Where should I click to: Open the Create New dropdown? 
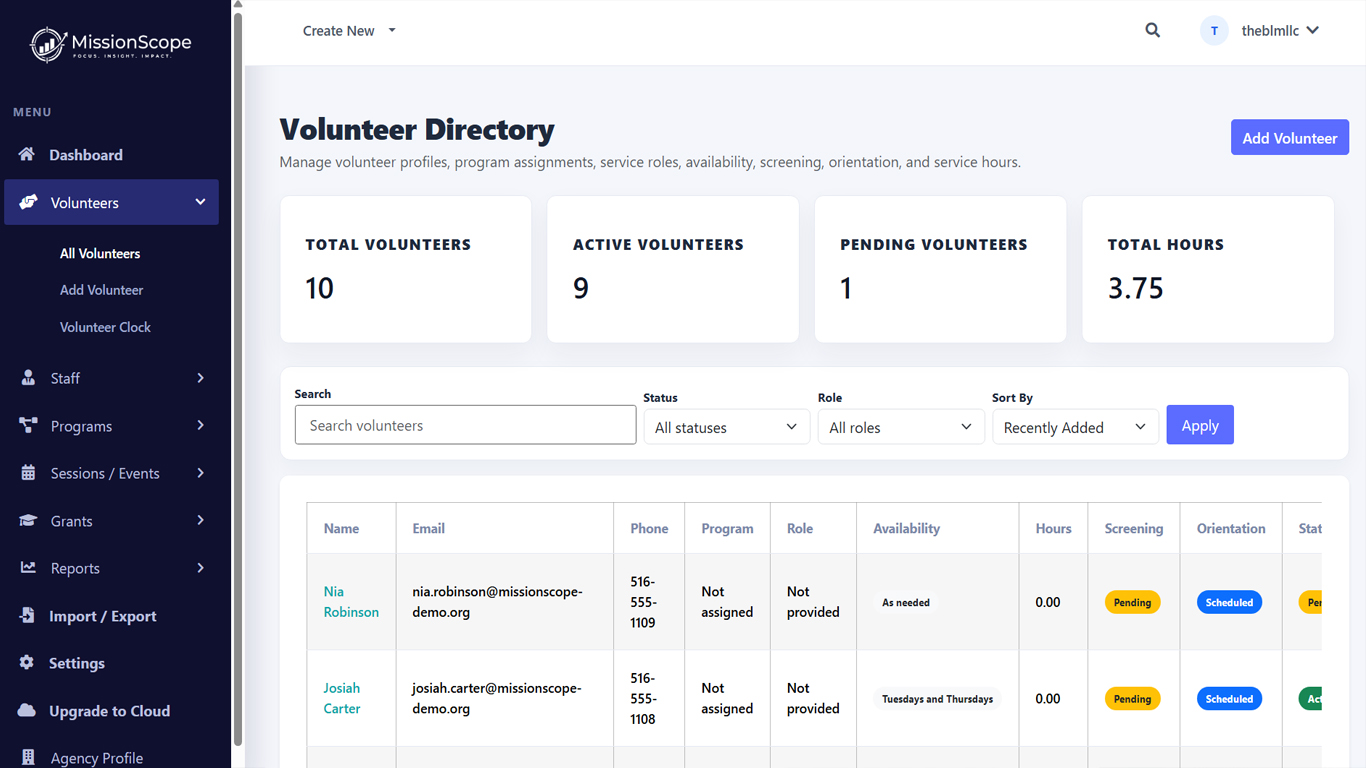tap(350, 31)
